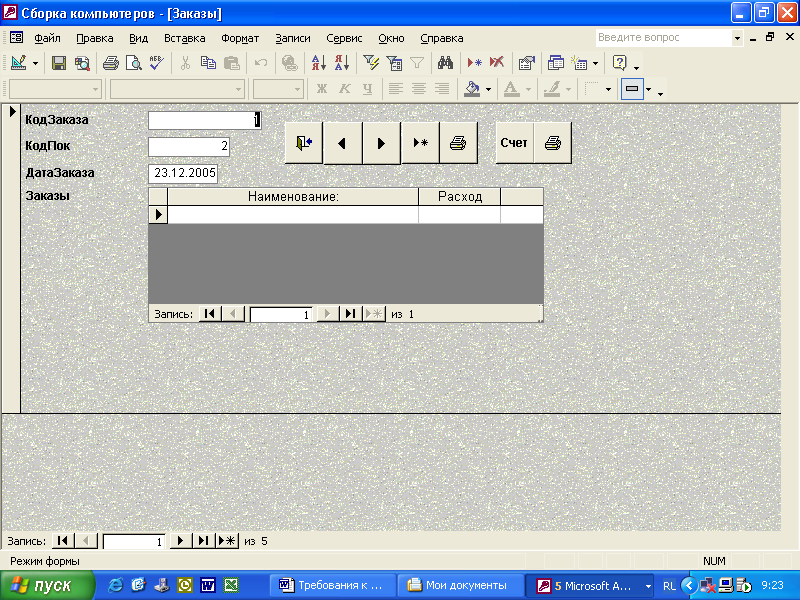Click the Special Effect button
800x600 pixels.
(632, 89)
